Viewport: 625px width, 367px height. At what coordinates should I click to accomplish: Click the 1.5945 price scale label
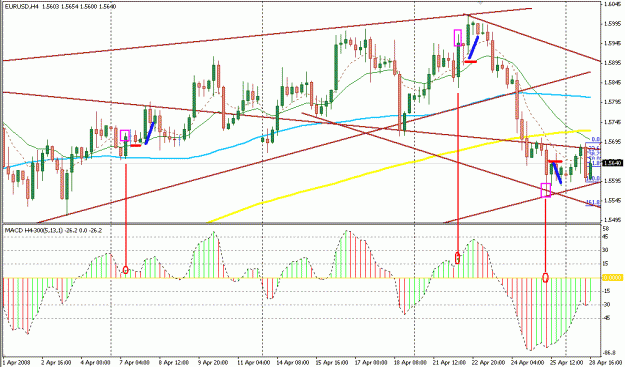pyautogui.click(x=612, y=43)
